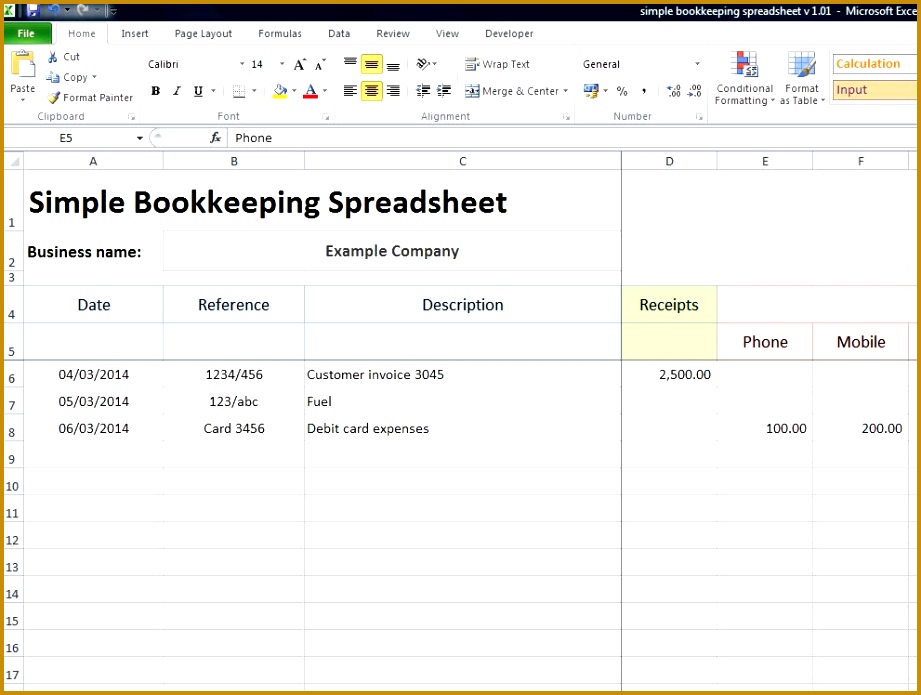Increase font size with Grow Font
This screenshot has width=921, height=695.
click(x=300, y=64)
